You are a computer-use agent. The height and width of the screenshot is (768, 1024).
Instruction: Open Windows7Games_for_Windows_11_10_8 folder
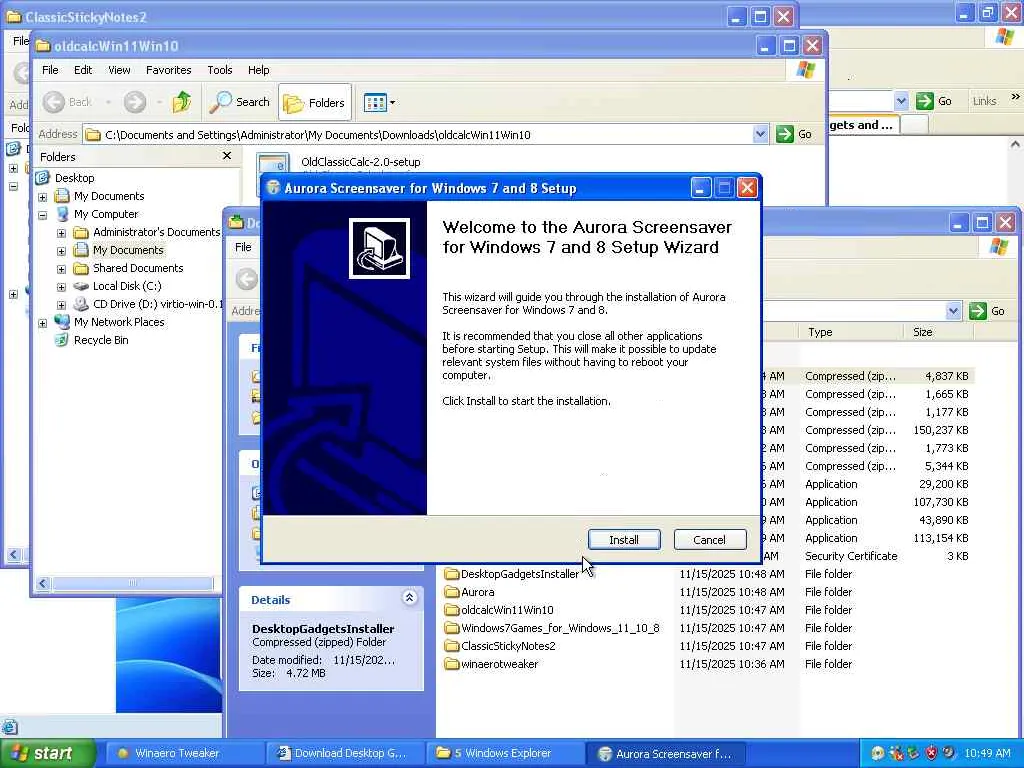560,628
